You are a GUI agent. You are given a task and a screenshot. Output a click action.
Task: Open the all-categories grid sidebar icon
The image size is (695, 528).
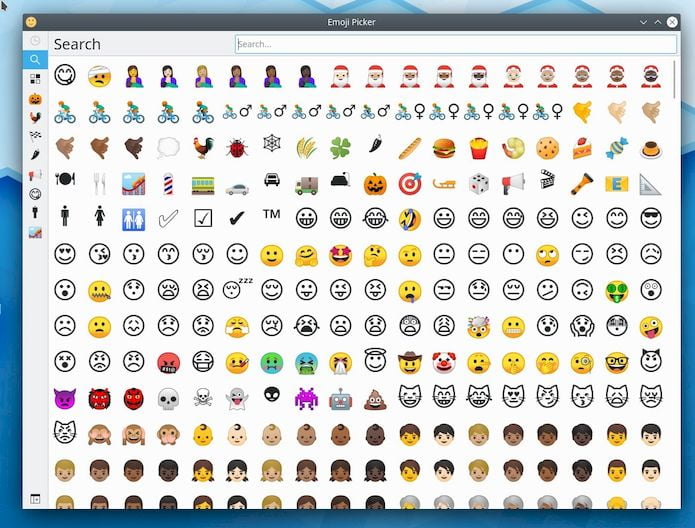click(35, 79)
